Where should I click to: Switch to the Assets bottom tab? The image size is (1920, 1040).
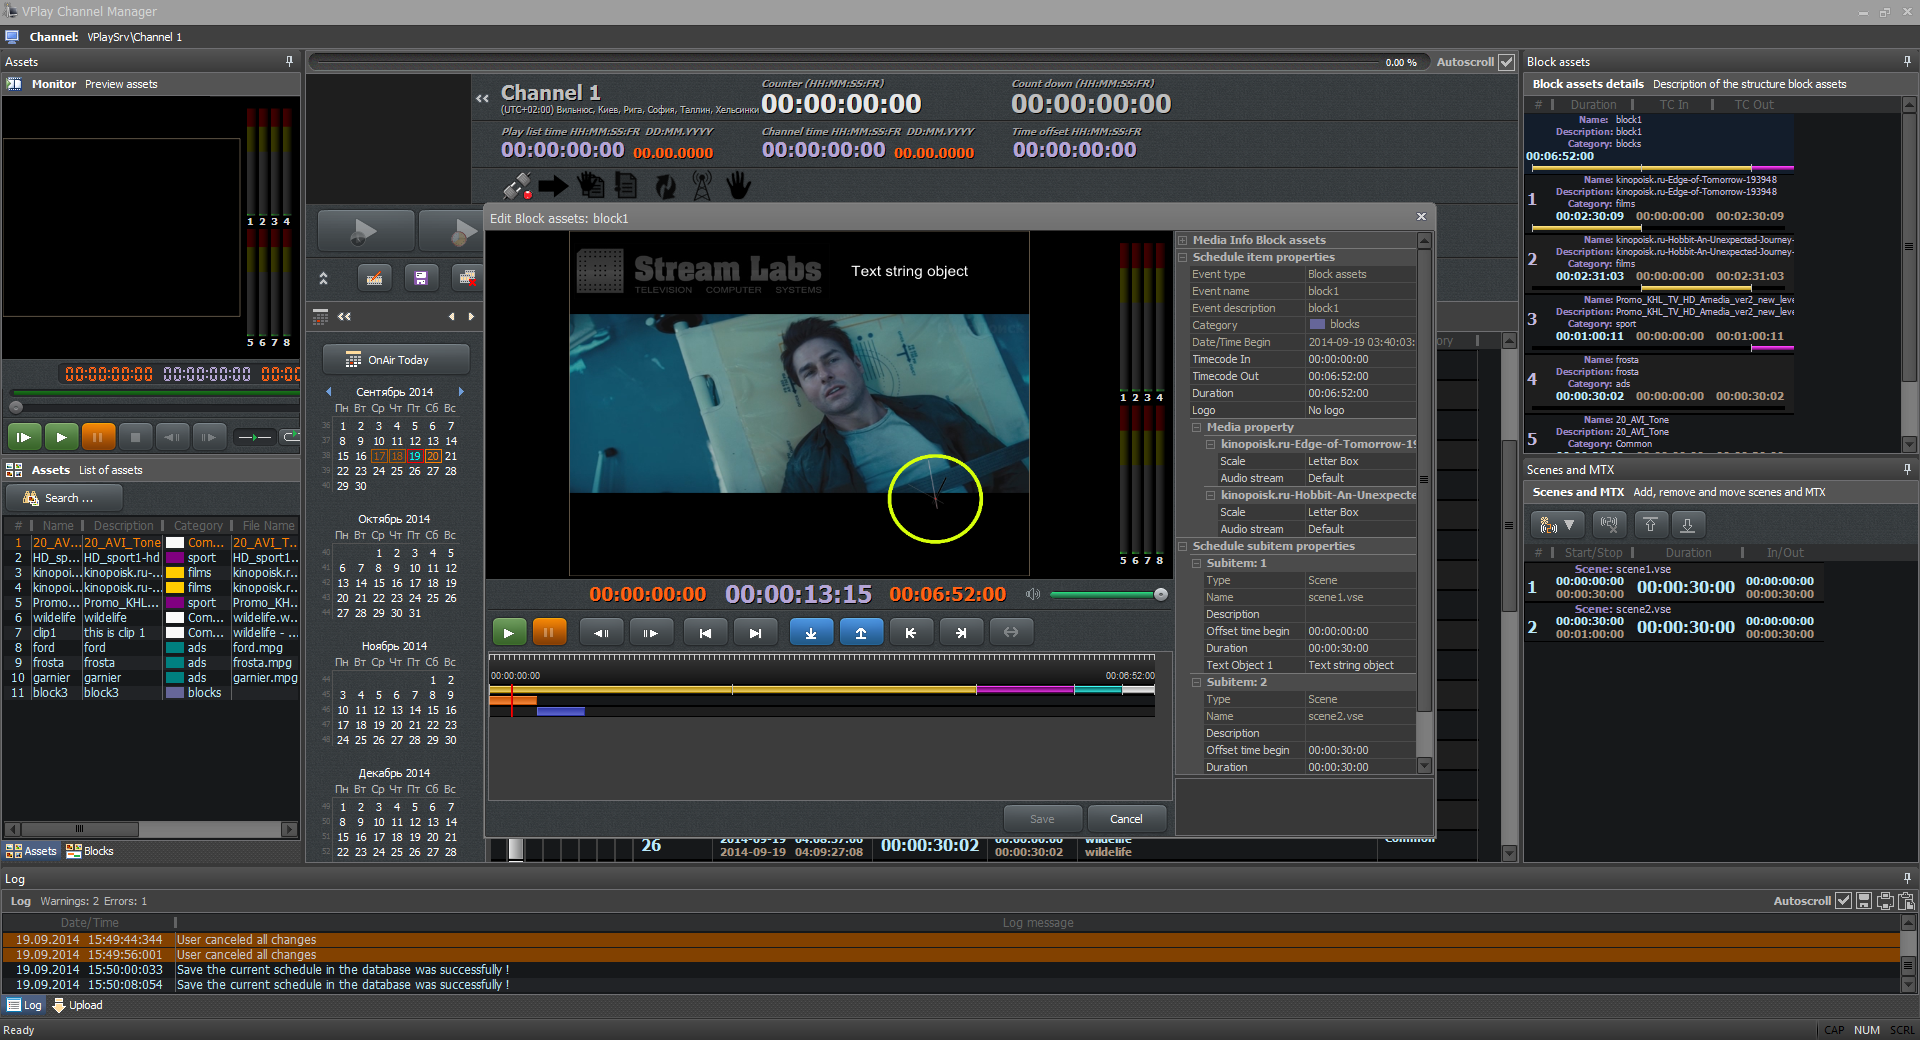32,851
